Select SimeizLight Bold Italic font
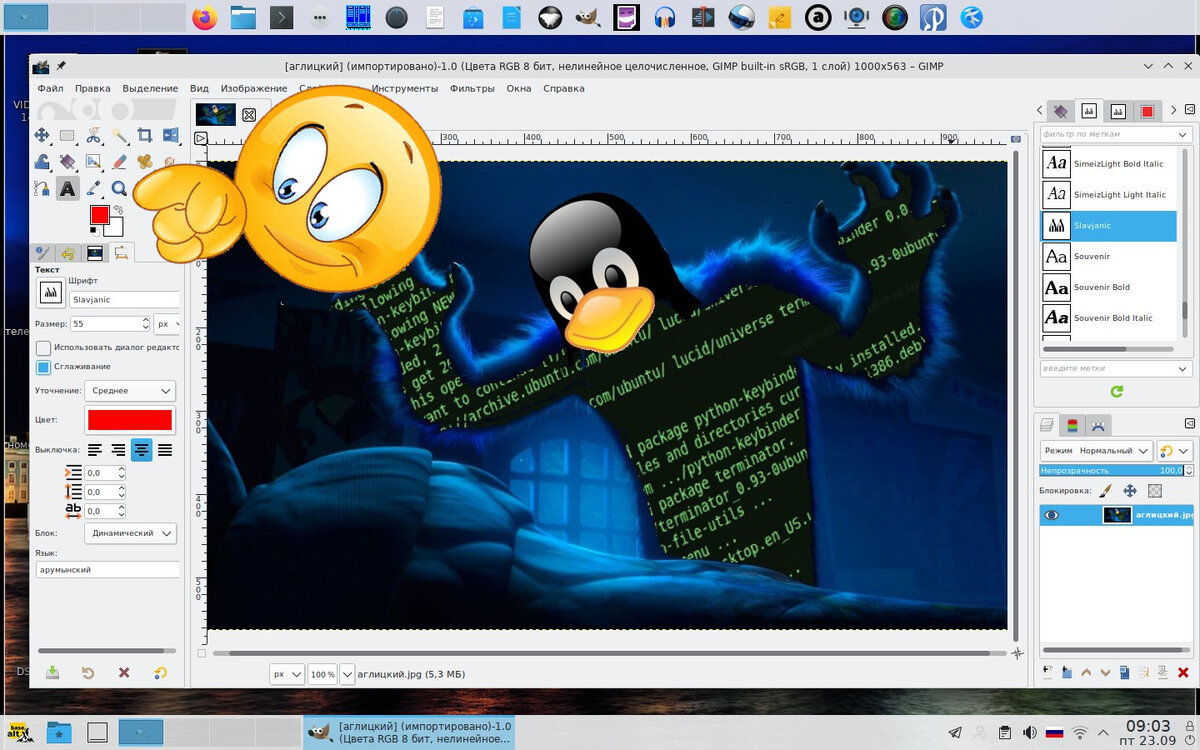Image resolution: width=1200 pixels, height=750 pixels. (x=1109, y=164)
